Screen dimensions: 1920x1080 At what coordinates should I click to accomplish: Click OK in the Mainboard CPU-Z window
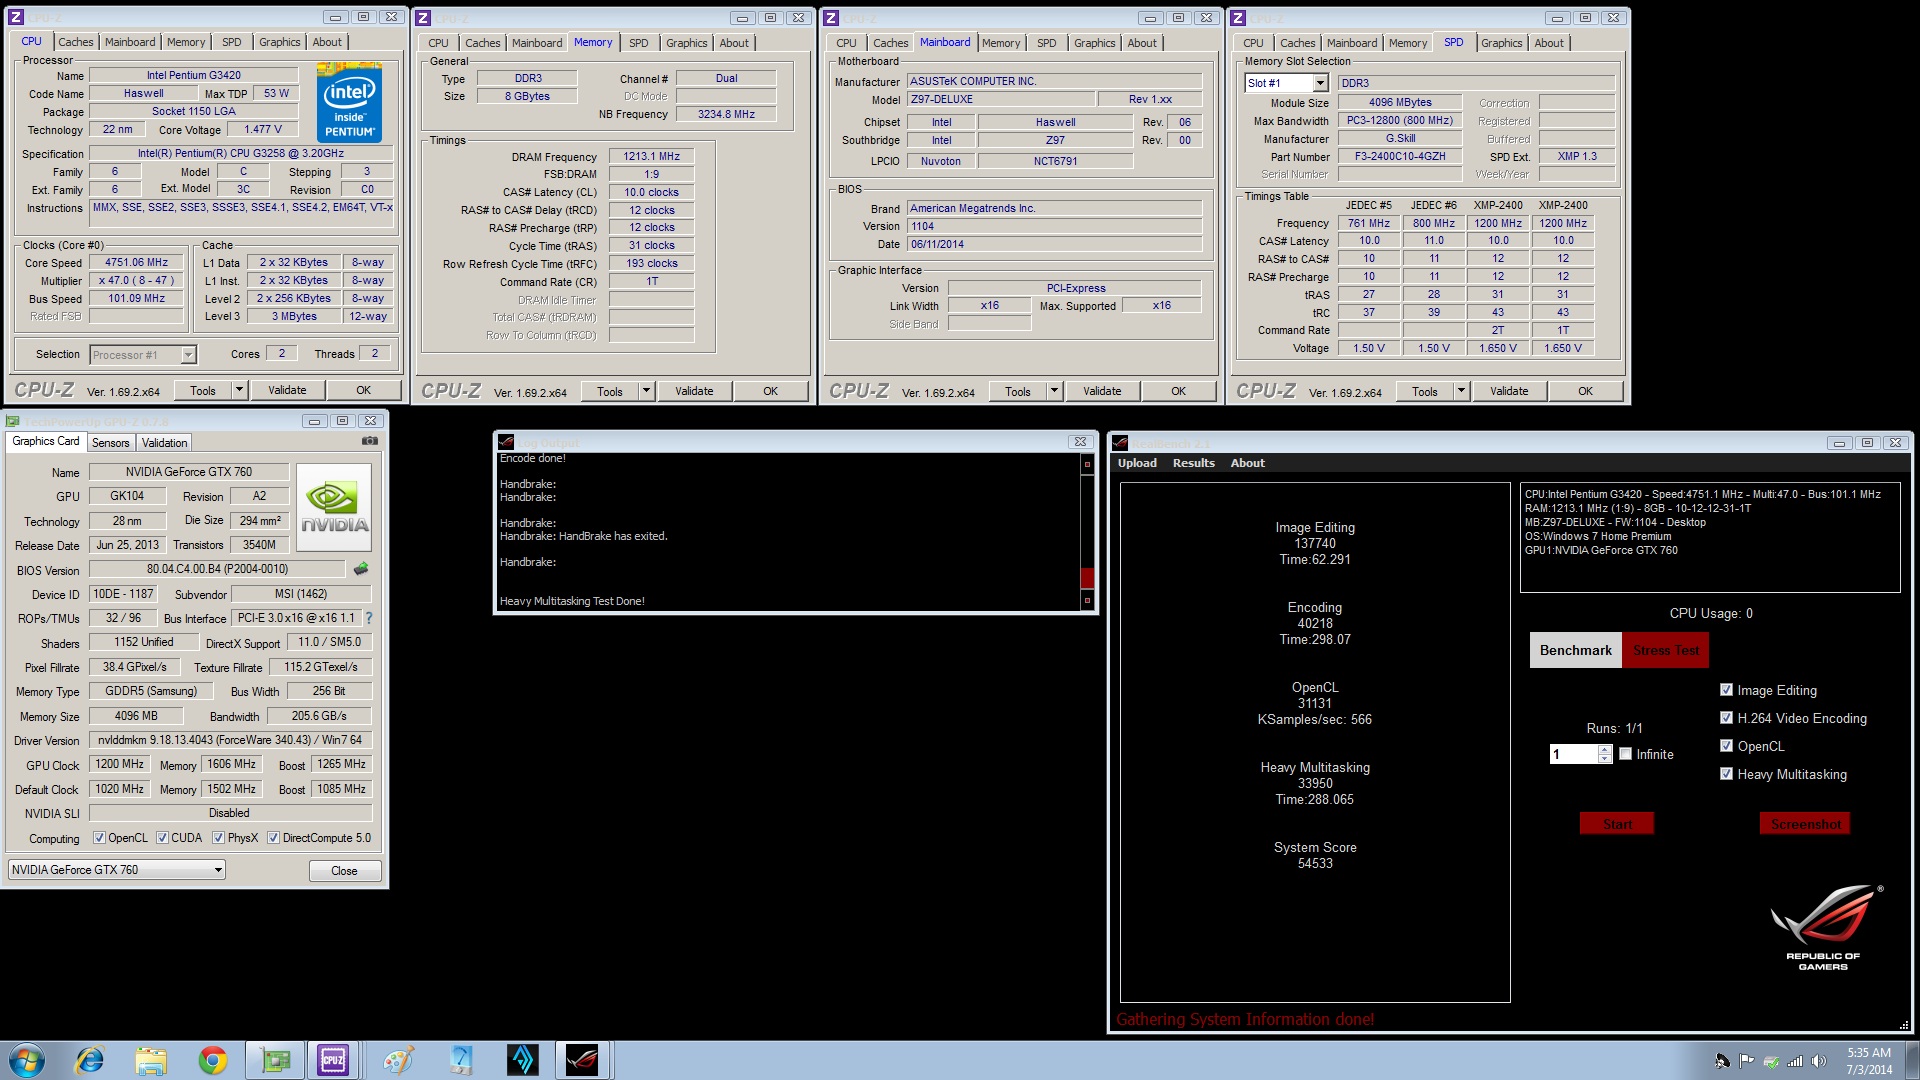1178,391
